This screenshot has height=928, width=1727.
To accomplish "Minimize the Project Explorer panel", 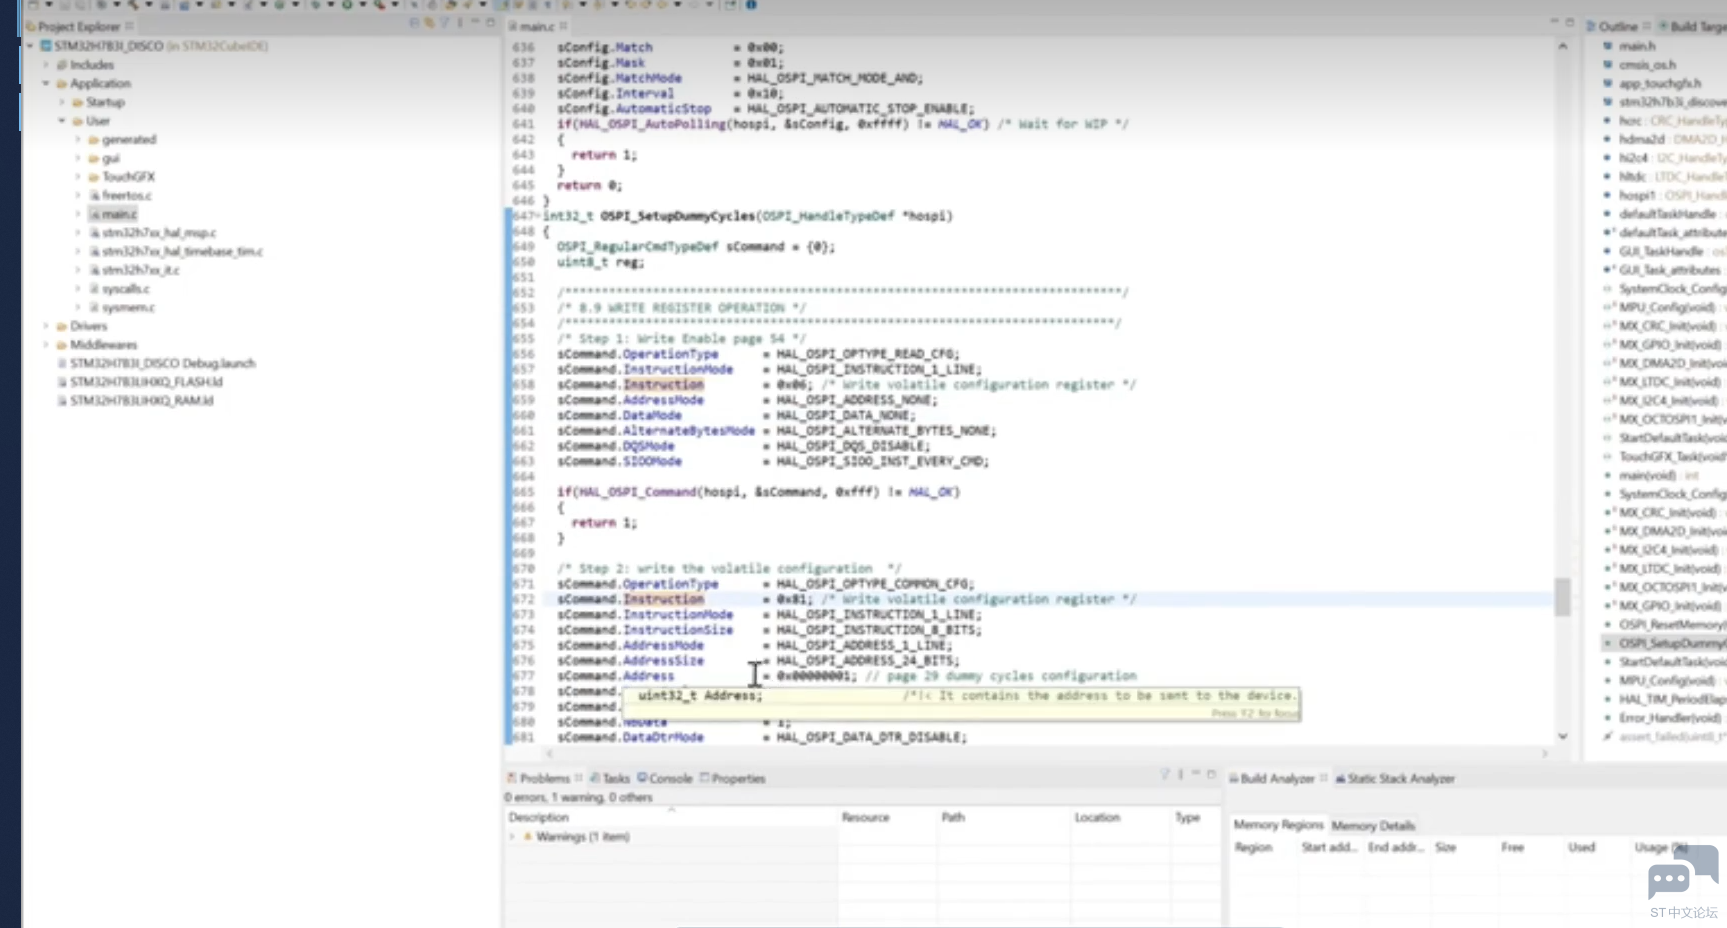I will 475,23.
